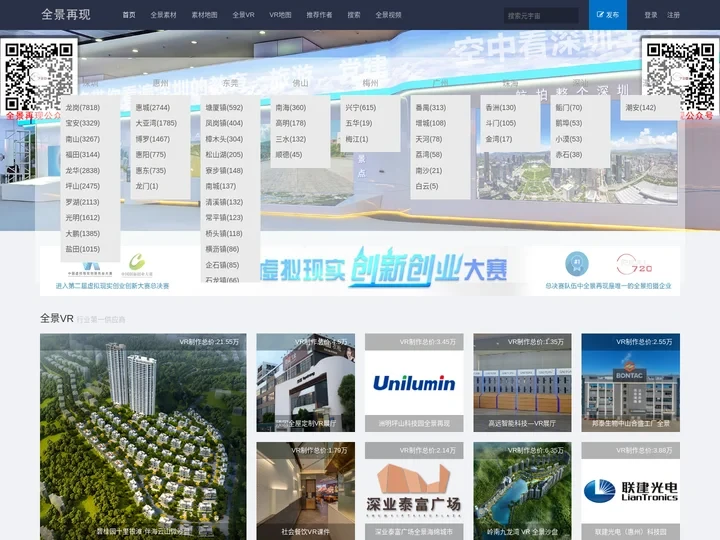Open 搜索 menu item
Viewport: 720px width, 540px height.
click(354, 15)
